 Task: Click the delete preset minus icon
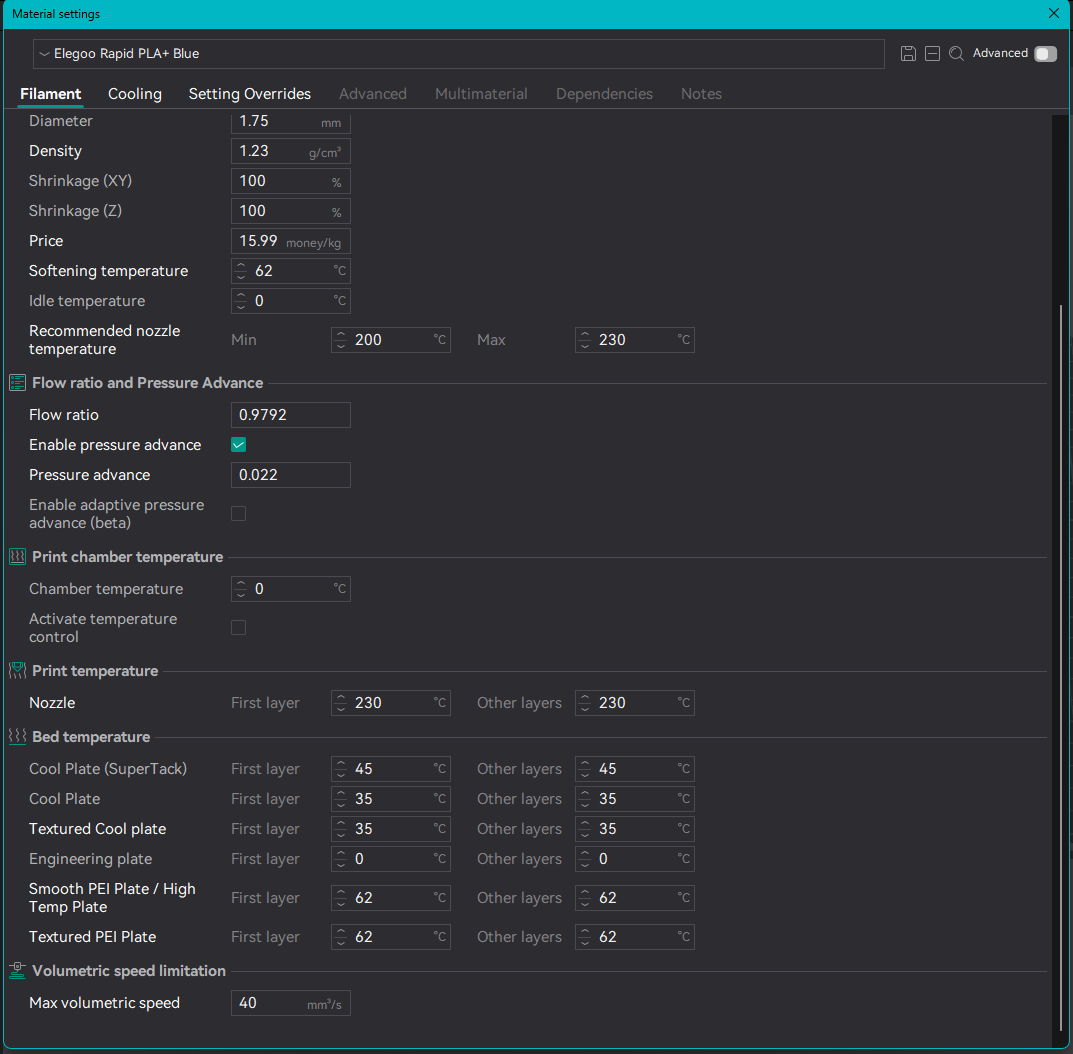(932, 53)
